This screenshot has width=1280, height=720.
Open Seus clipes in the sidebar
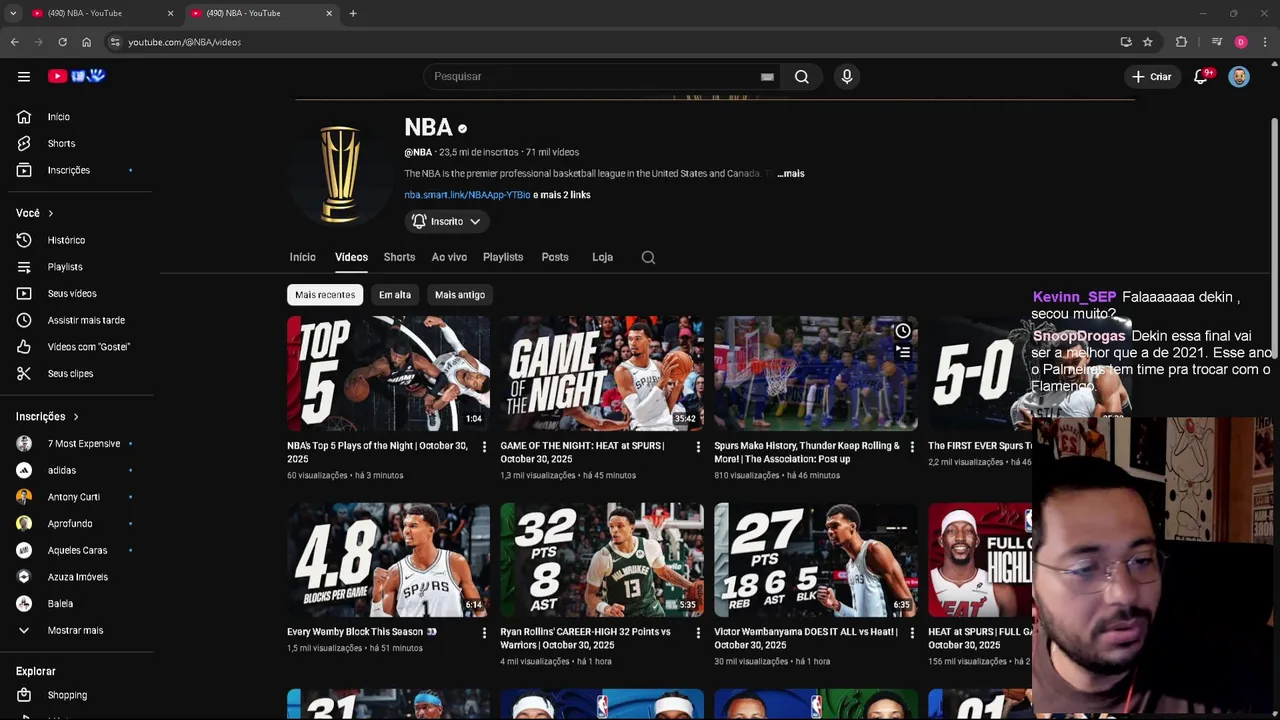77,373
